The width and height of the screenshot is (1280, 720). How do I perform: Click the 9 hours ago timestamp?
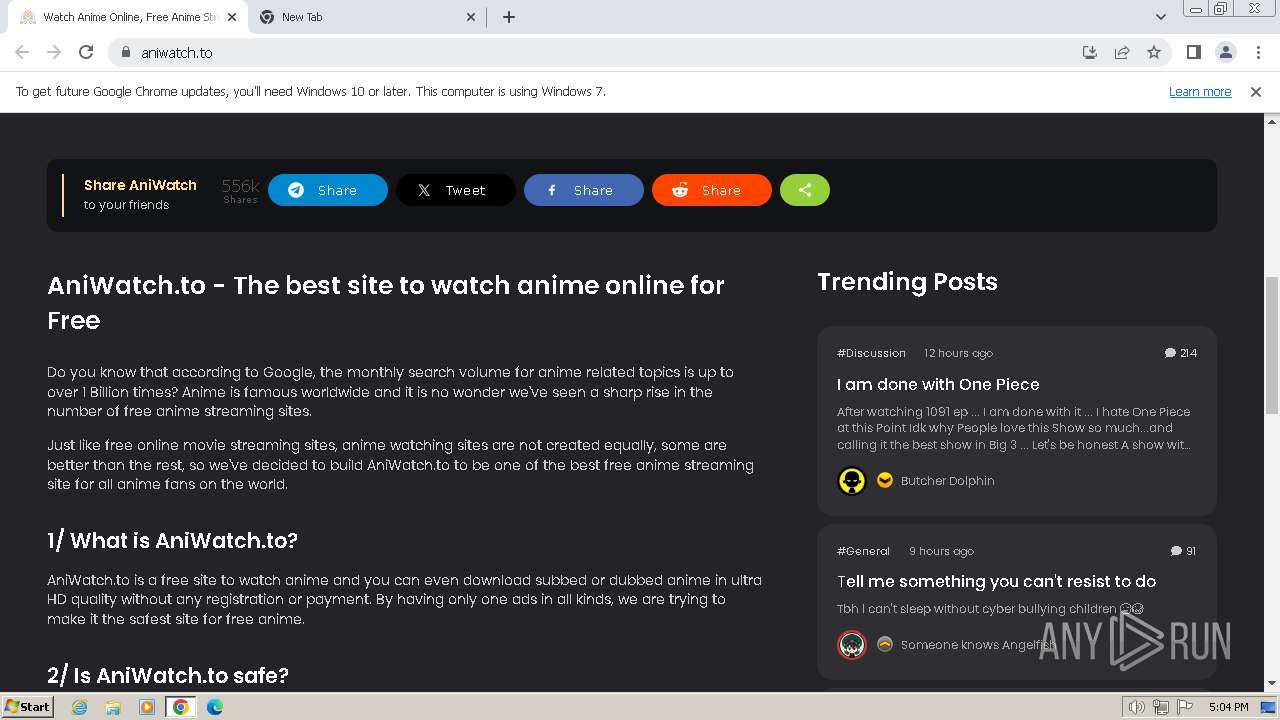pyautogui.click(x=941, y=551)
